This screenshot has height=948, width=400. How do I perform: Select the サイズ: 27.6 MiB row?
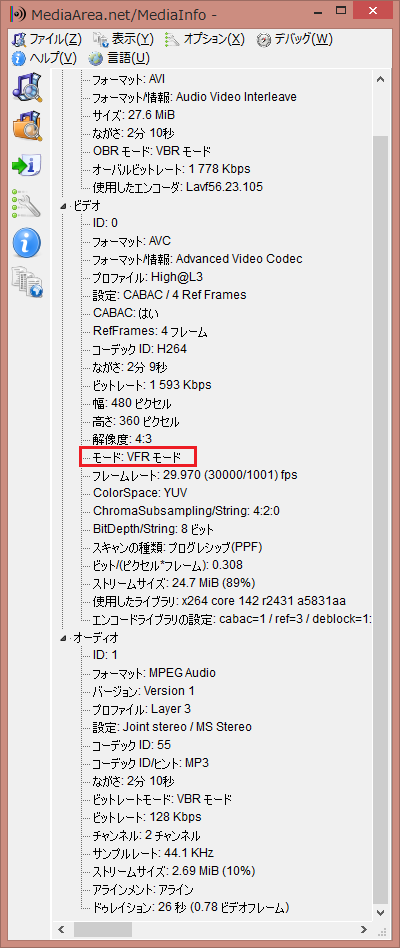[134, 115]
